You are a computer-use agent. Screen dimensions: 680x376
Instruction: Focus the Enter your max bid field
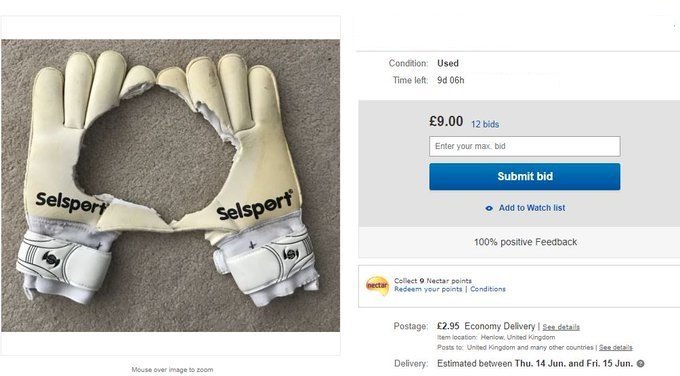pyautogui.click(x=525, y=147)
